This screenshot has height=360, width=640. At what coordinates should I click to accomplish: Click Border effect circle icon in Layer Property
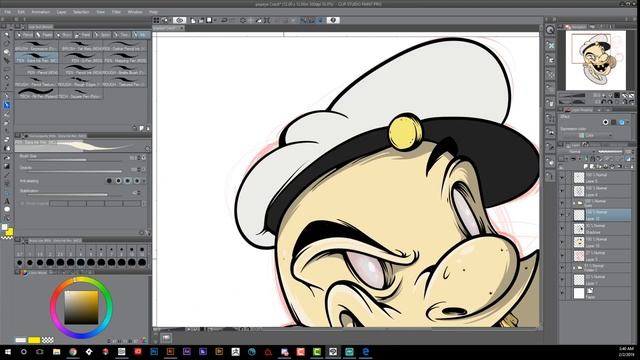(x=606, y=122)
